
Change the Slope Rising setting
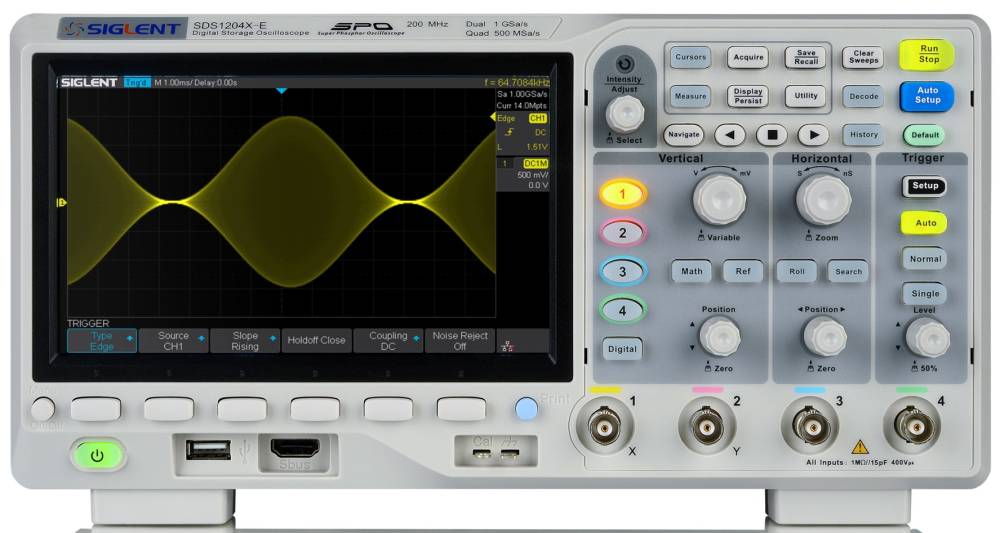(244, 341)
